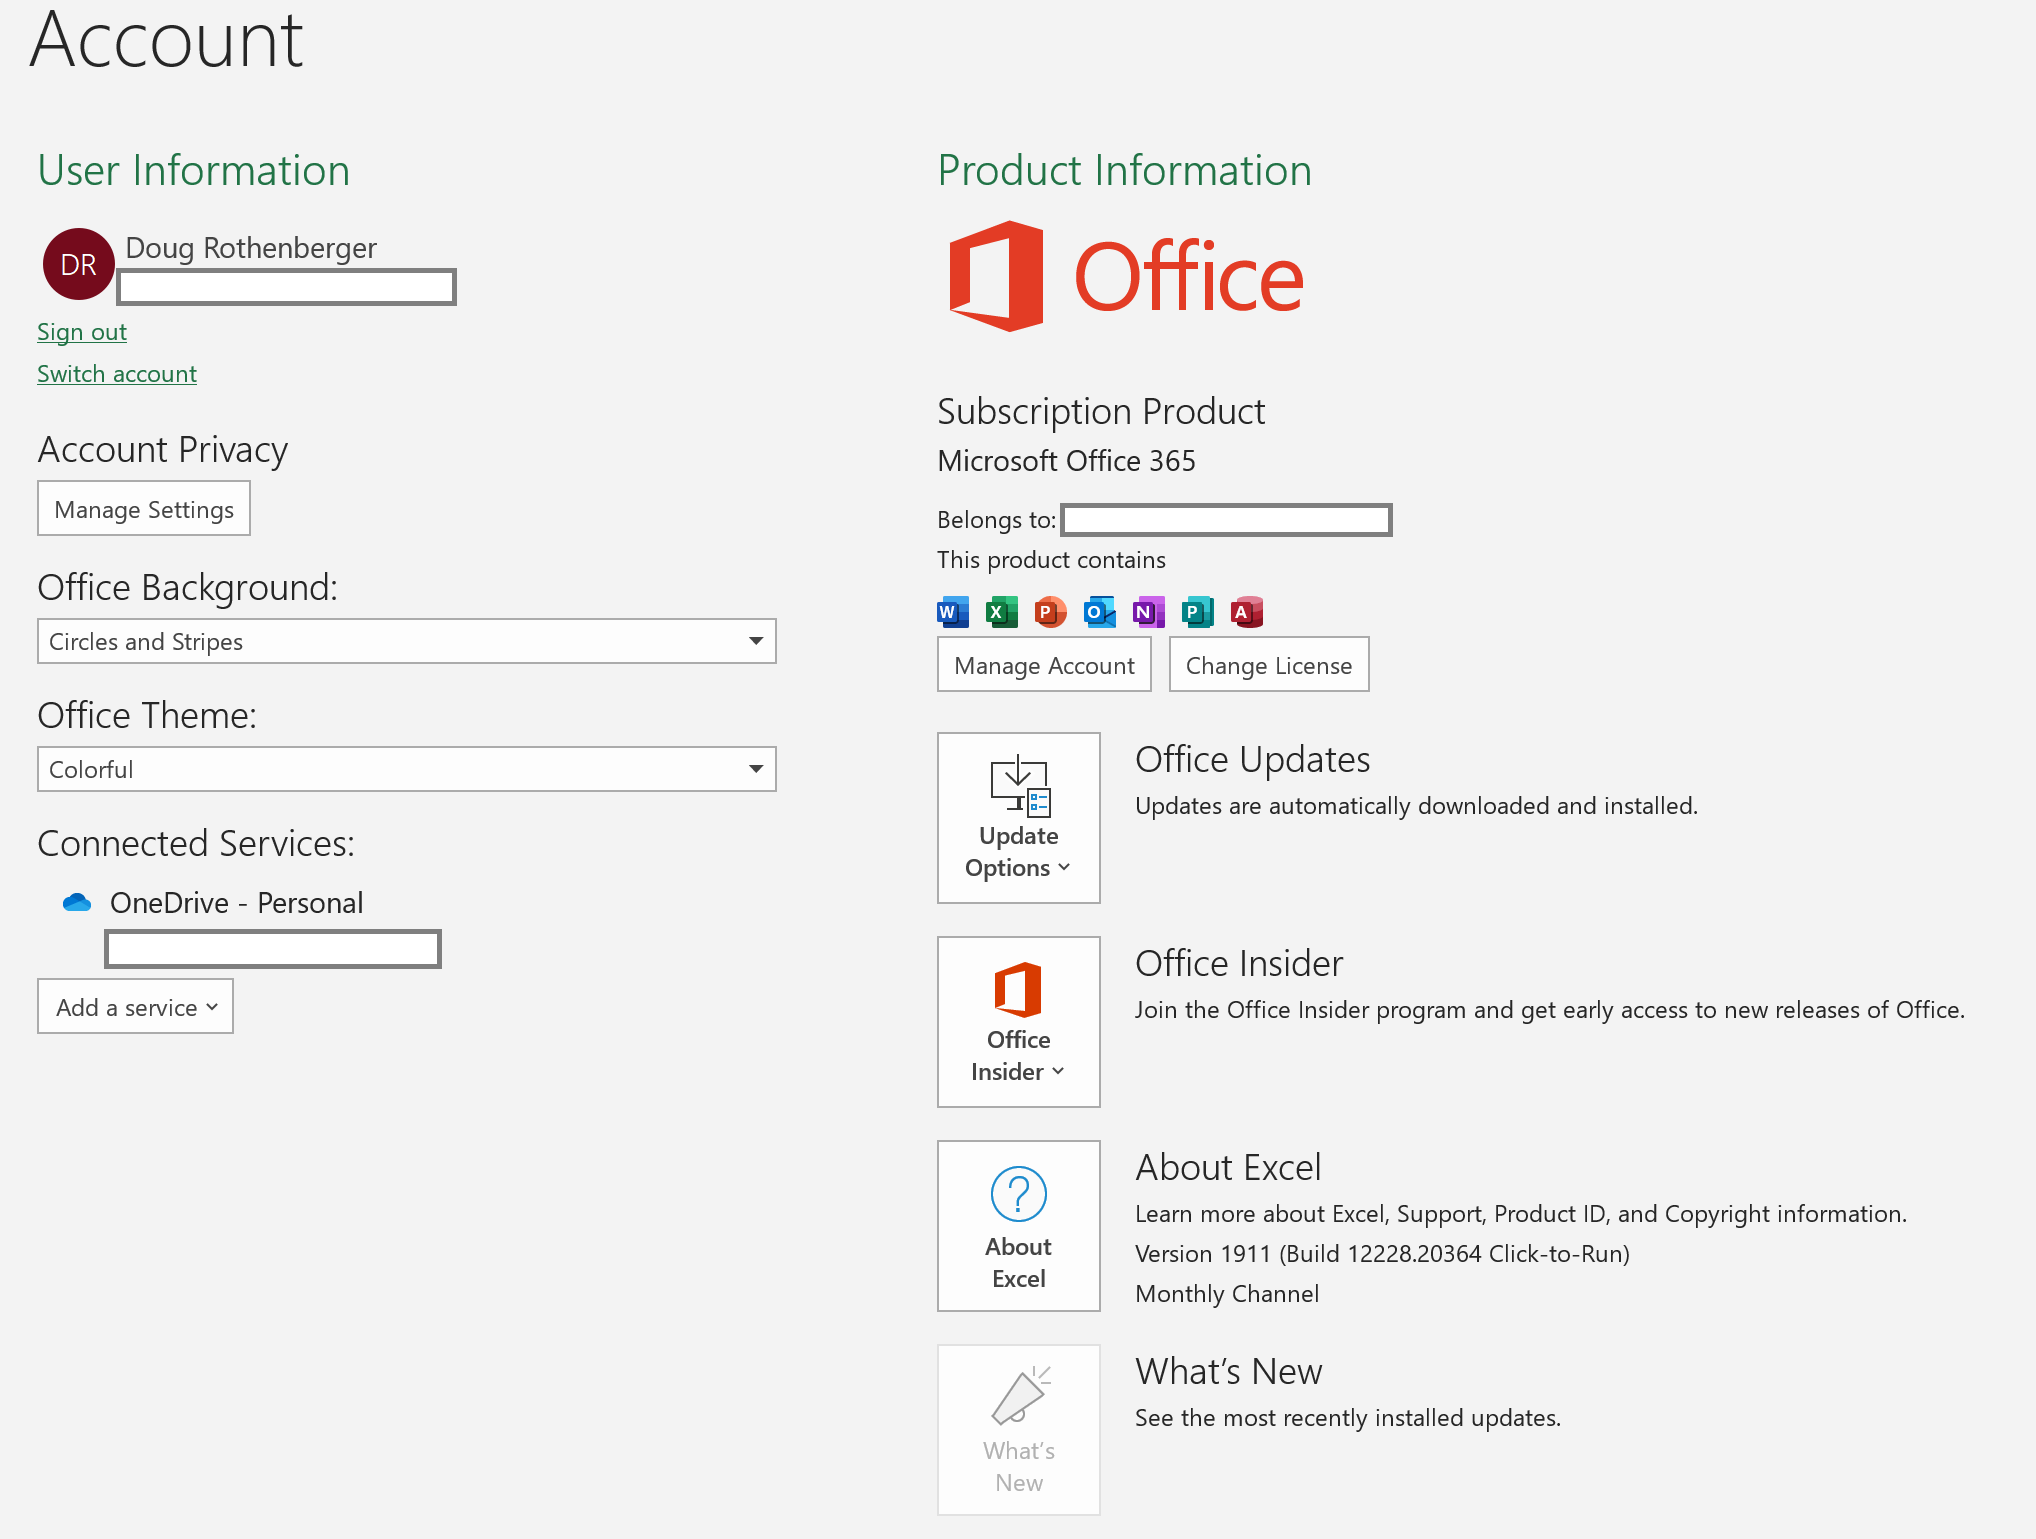Click the Belongs to email box

point(1227,520)
